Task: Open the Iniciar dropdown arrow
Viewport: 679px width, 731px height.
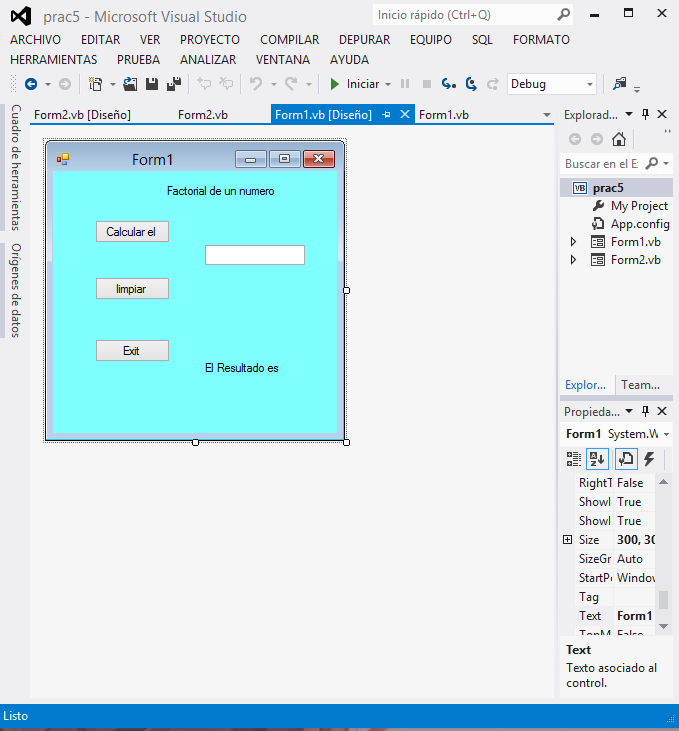Action: [x=388, y=84]
